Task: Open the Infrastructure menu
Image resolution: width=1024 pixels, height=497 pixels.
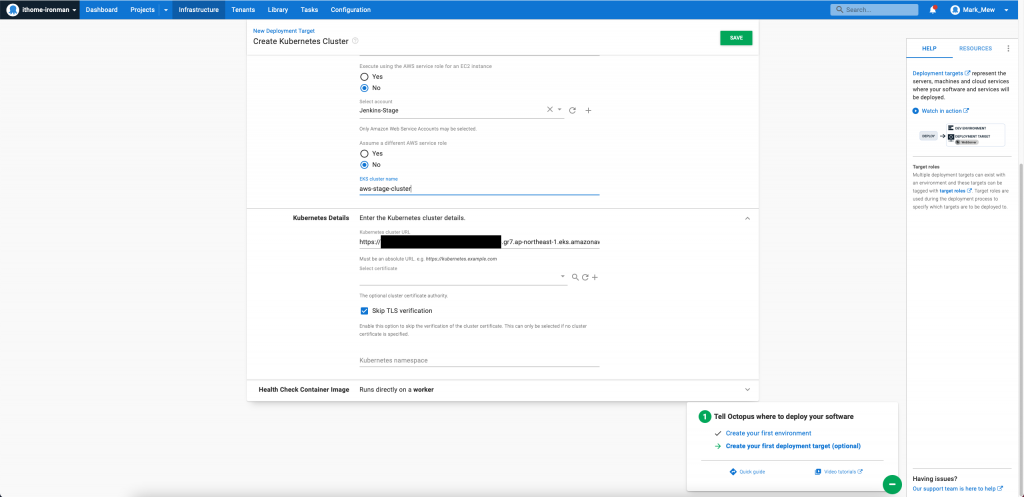Action: 199,10
